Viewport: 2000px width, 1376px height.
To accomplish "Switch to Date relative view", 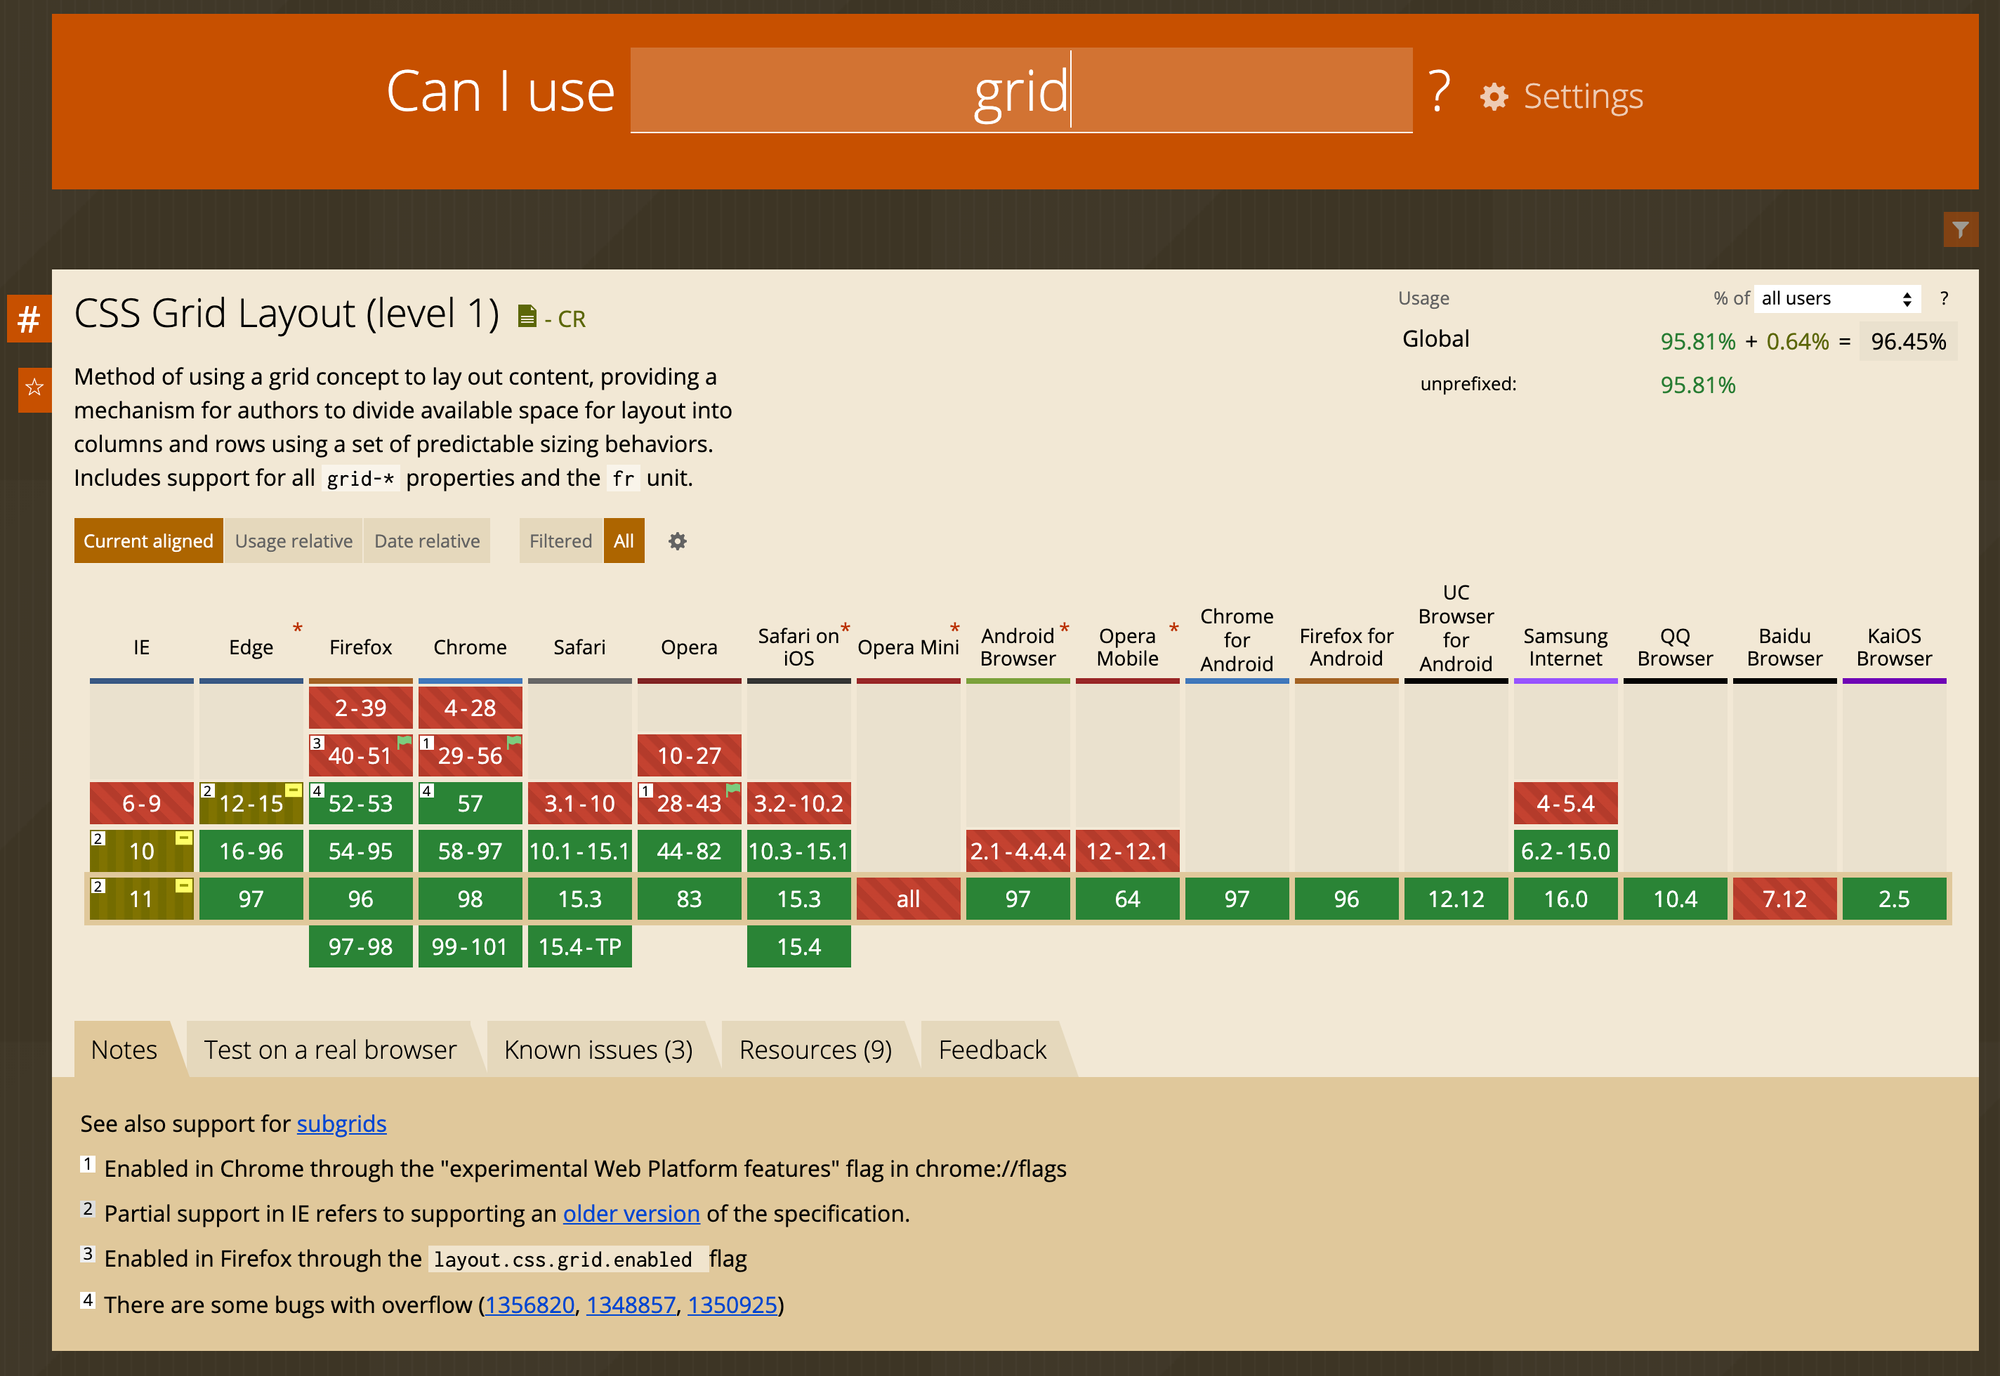I will (x=427, y=541).
